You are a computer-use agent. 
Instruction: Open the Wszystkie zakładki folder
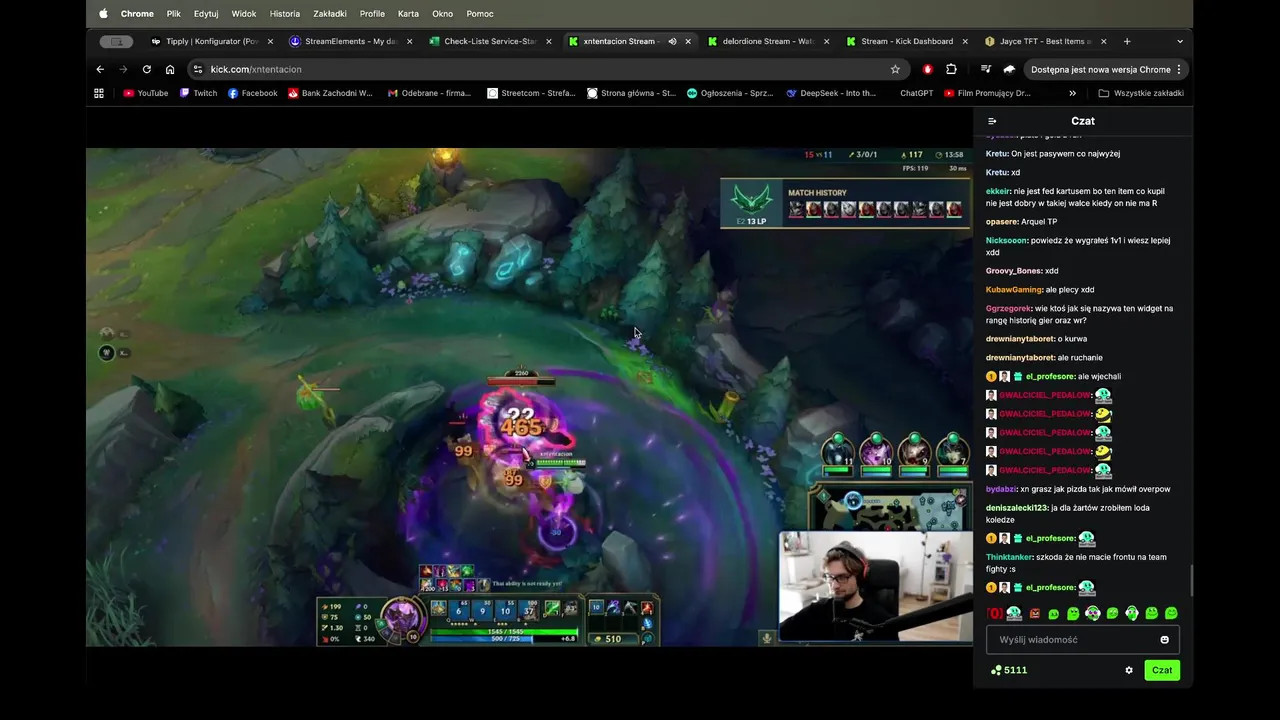tap(1141, 93)
